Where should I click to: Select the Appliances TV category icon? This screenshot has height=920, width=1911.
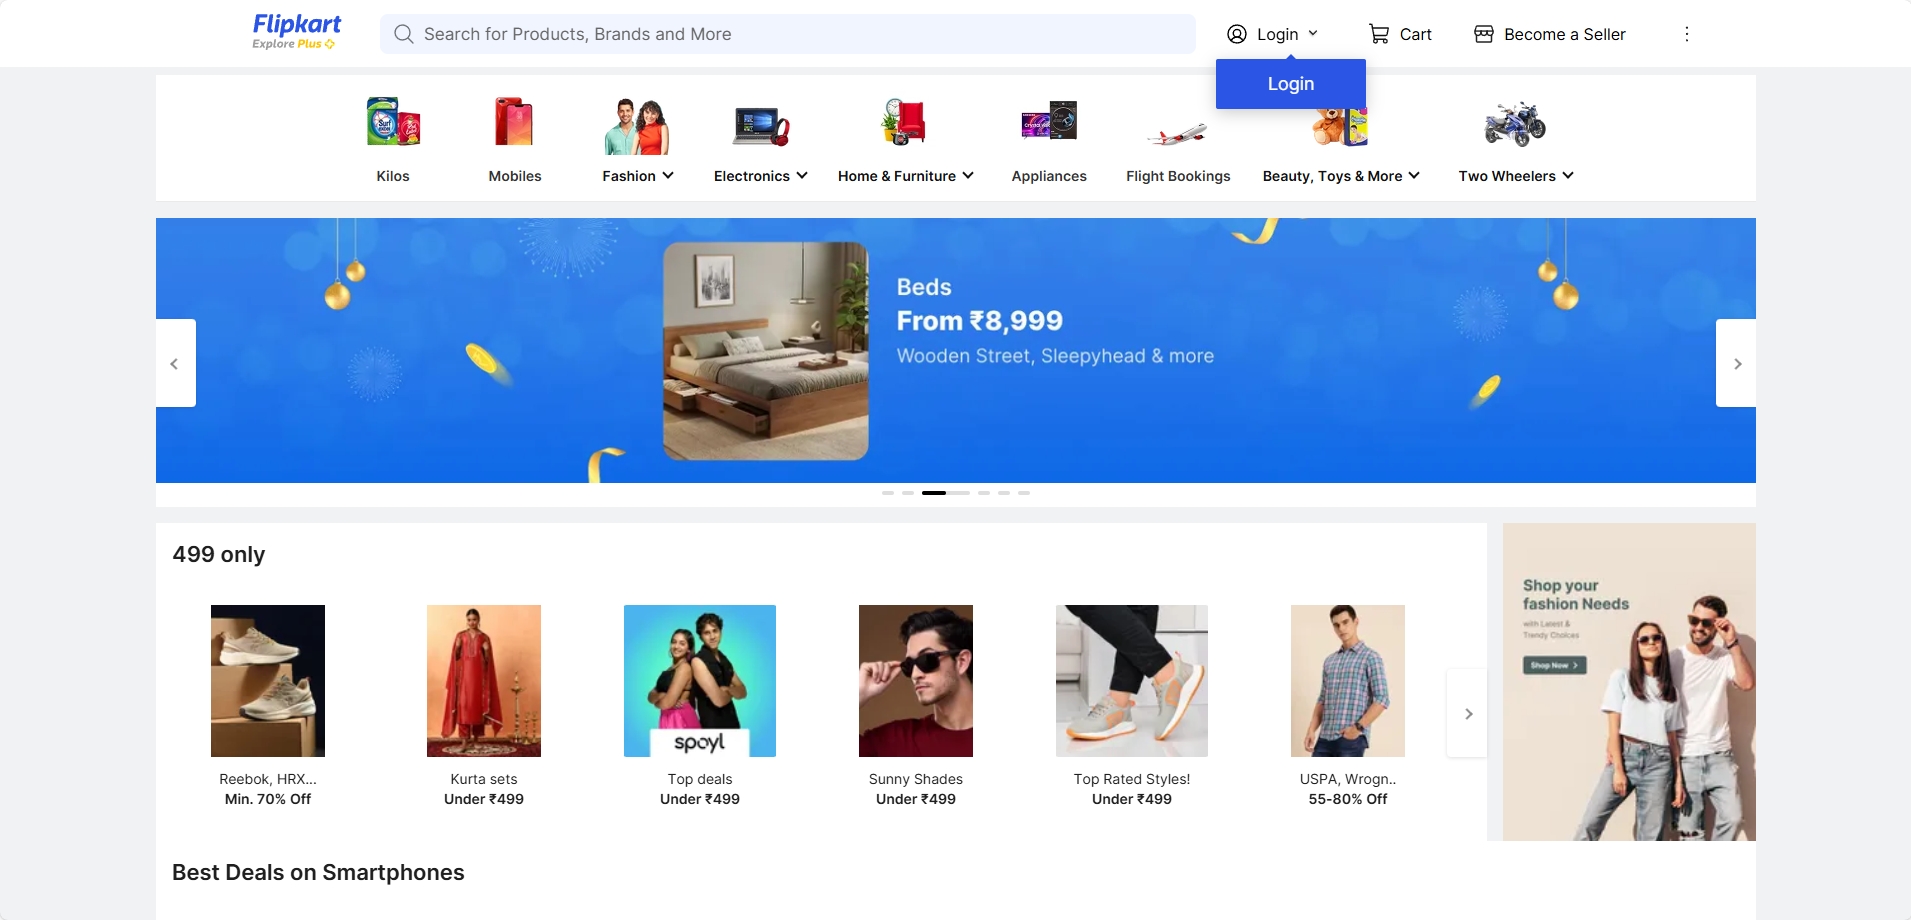pos(1049,120)
